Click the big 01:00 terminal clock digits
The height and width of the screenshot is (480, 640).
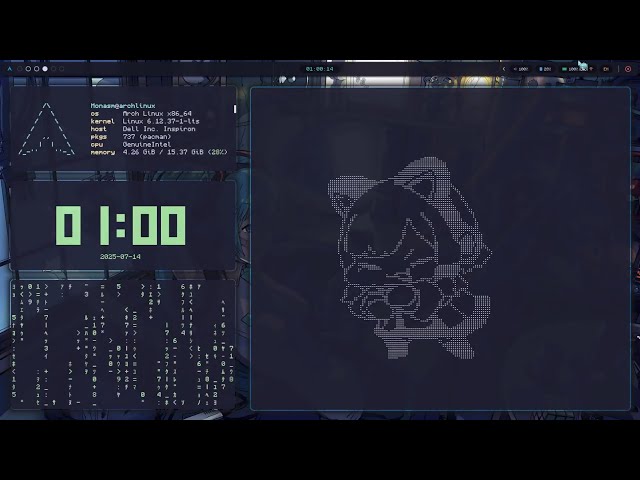click(120, 225)
